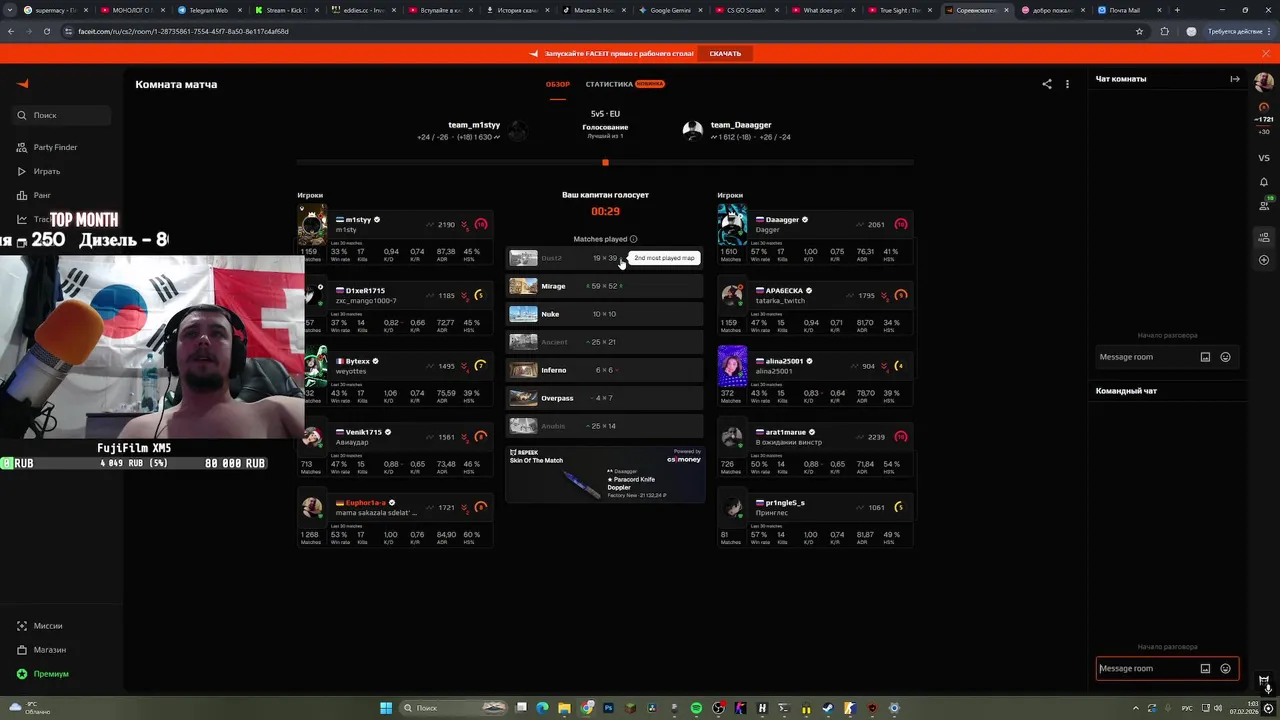Open player m1styy profile name
The height and width of the screenshot is (720, 1280).
pos(358,220)
